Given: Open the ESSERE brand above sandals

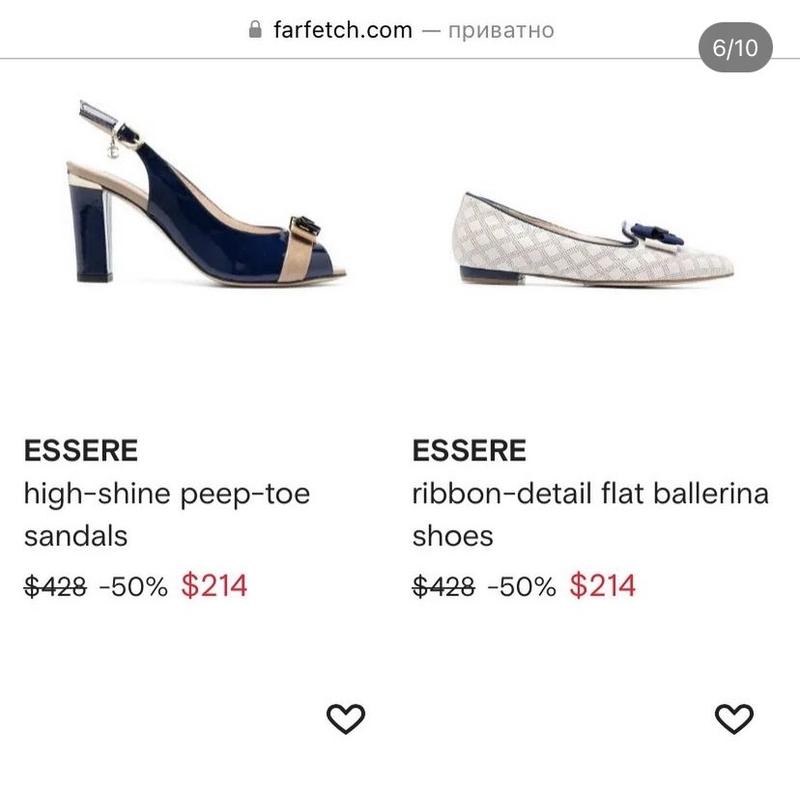Looking at the screenshot, I should click(x=81, y=451).
